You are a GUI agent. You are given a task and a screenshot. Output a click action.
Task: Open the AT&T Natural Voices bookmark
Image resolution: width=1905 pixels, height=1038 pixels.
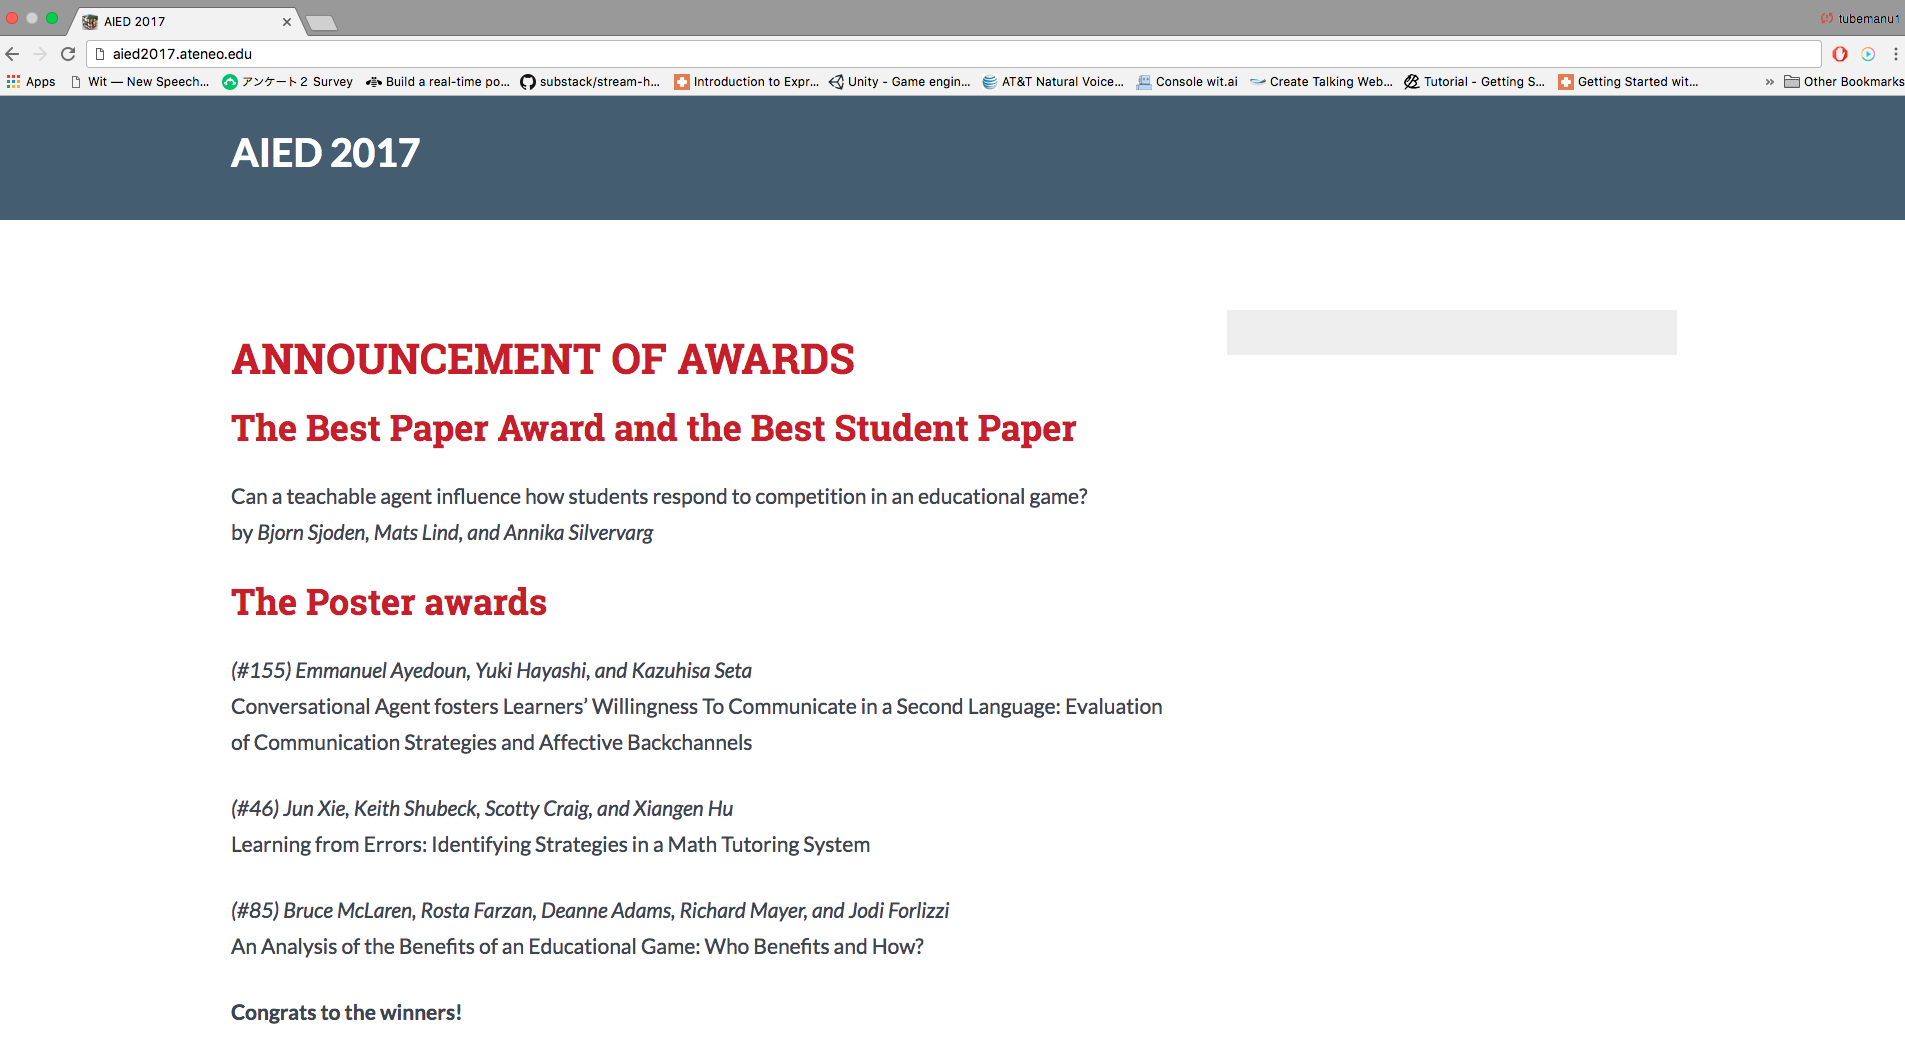coord(1053,82)
